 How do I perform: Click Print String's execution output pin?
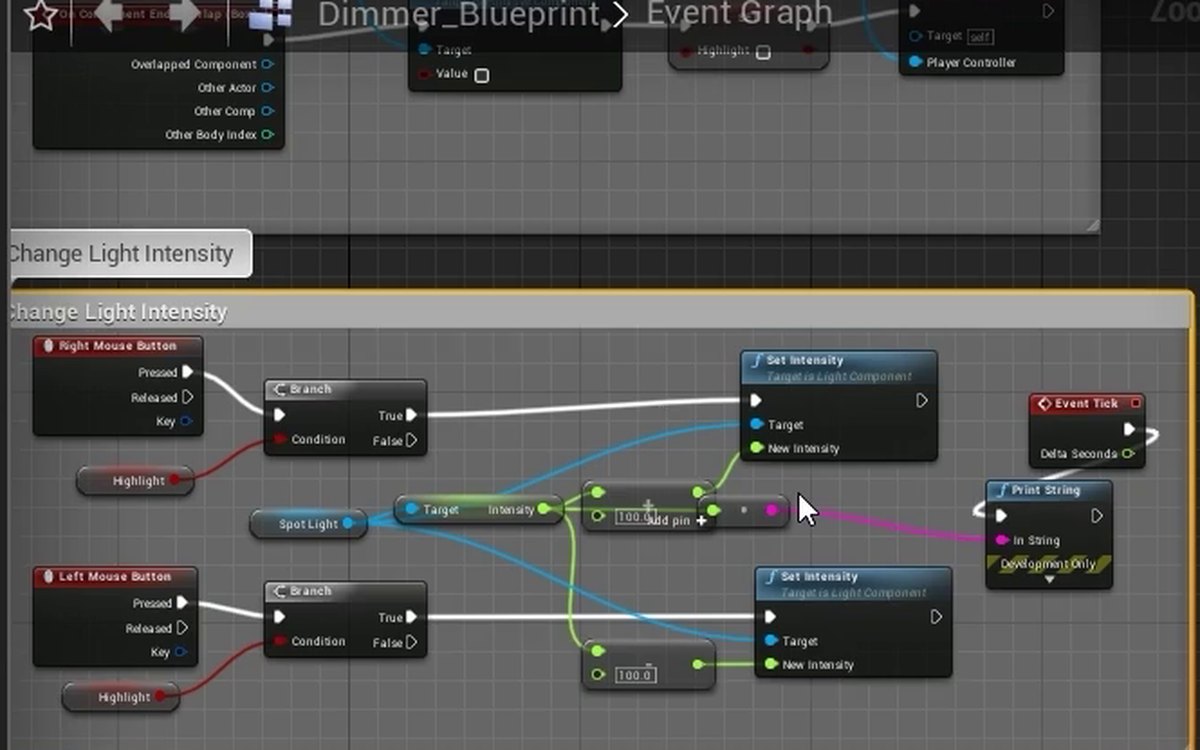[x=1096, y=516]
